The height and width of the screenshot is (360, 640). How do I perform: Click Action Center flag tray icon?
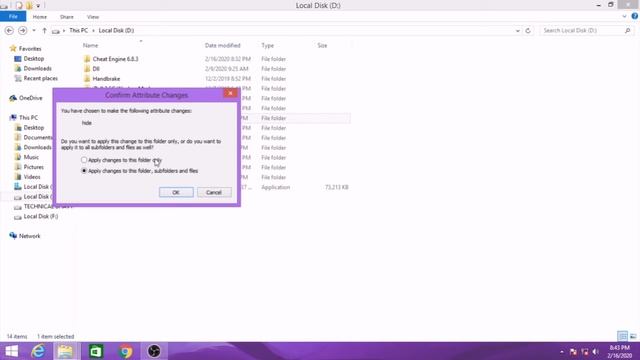[573, 351]
